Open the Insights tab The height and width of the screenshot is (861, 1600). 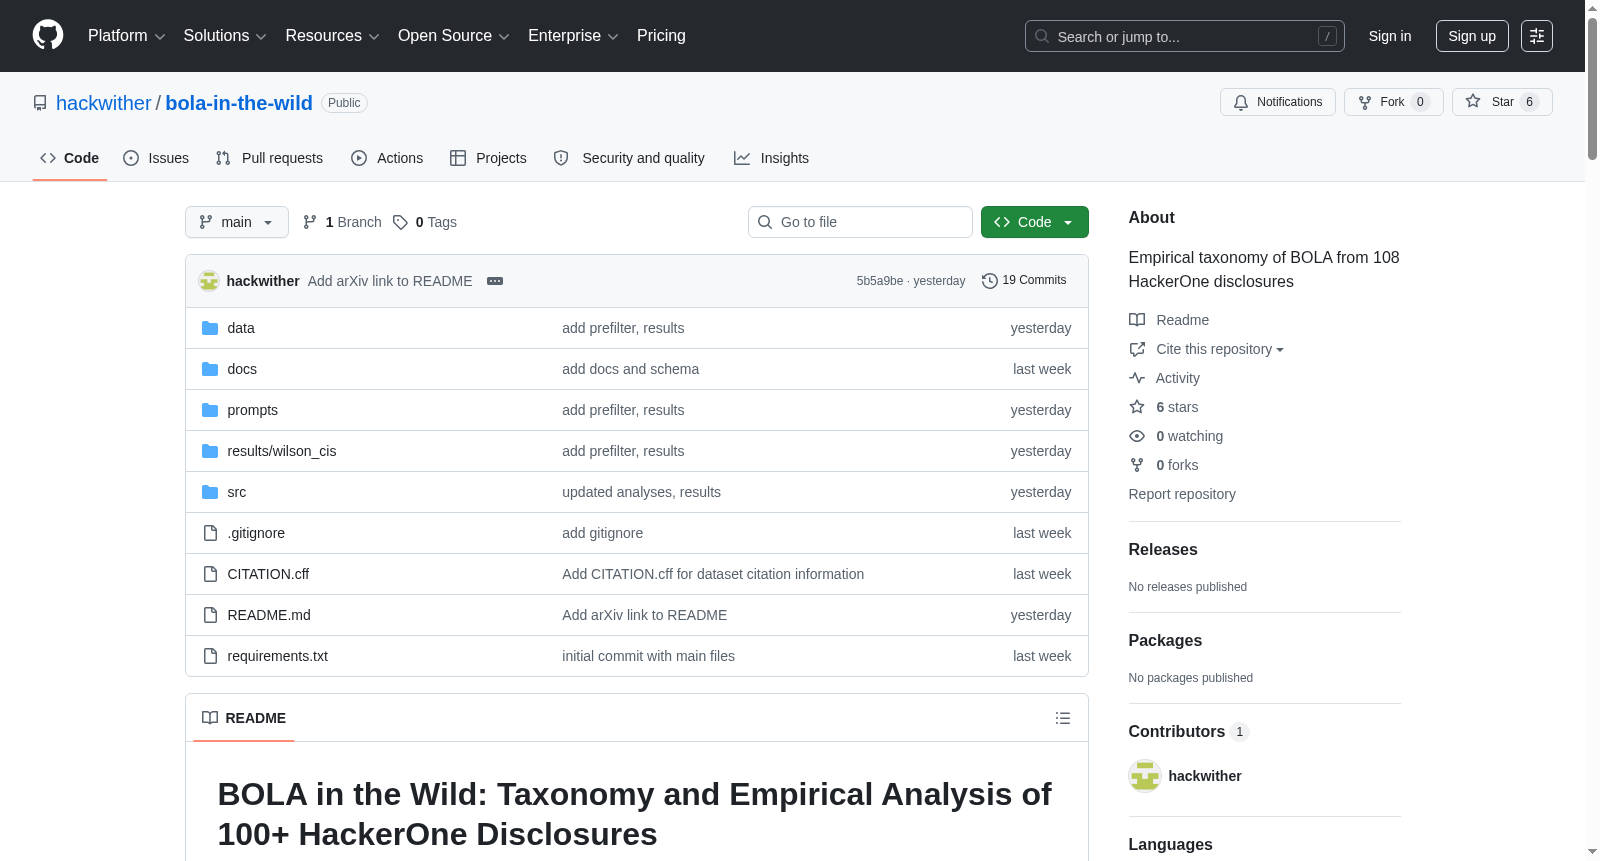point(771,158)
